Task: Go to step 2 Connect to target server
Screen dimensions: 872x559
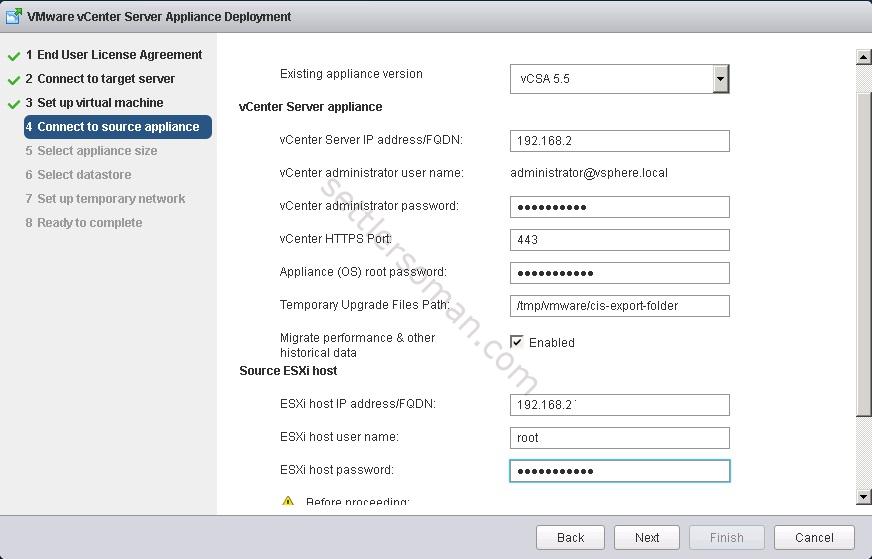Action: (x=100, y=79)
